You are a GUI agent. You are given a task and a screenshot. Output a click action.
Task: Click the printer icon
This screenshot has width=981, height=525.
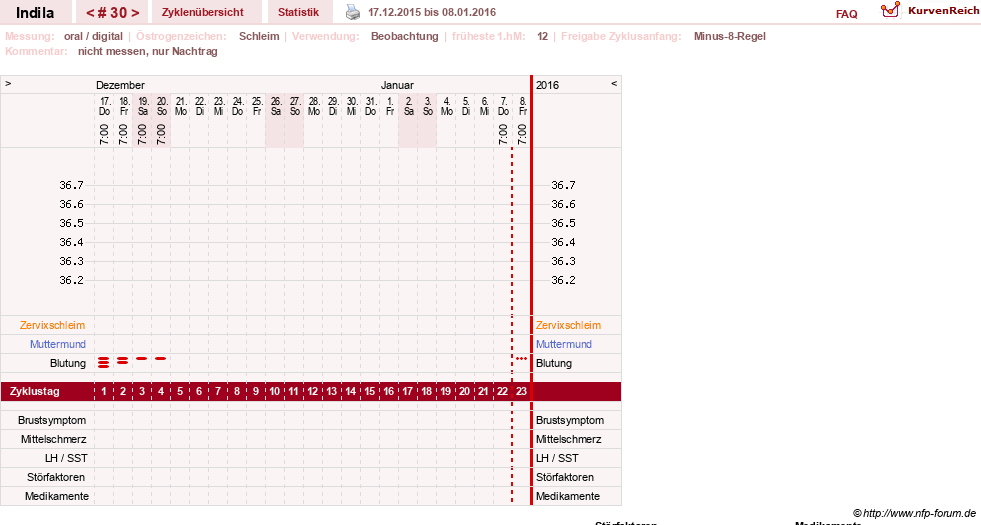tap(353, 12)
